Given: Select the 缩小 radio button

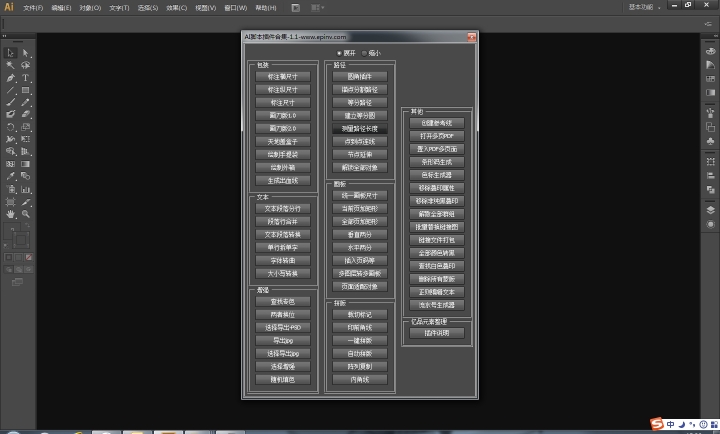Looking at the screenshot, I should 364,53.
